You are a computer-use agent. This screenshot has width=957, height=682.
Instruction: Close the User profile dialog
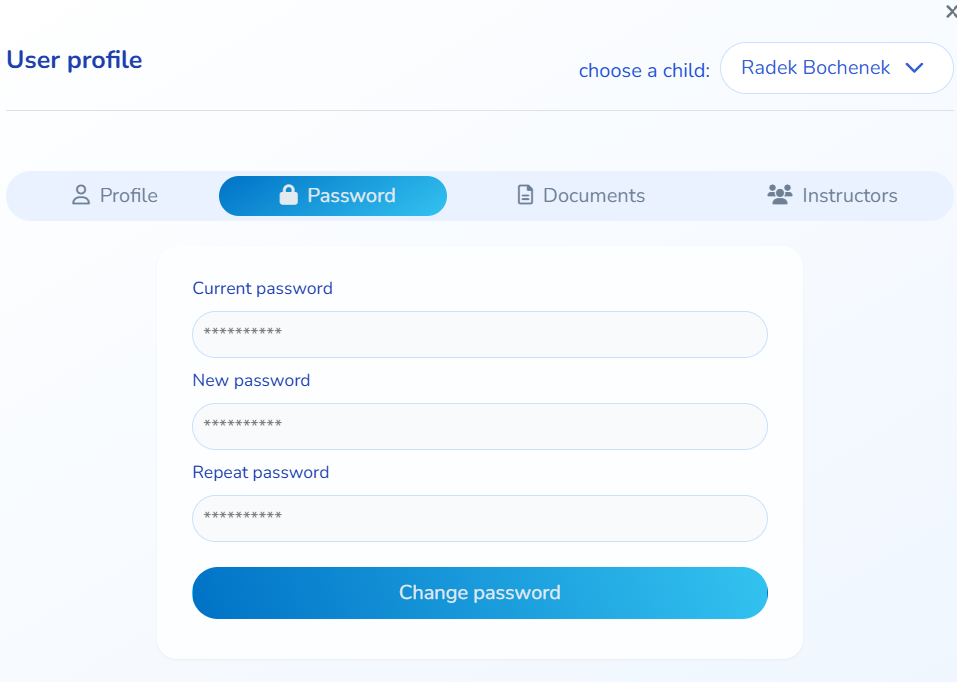(x=950, y=12)
